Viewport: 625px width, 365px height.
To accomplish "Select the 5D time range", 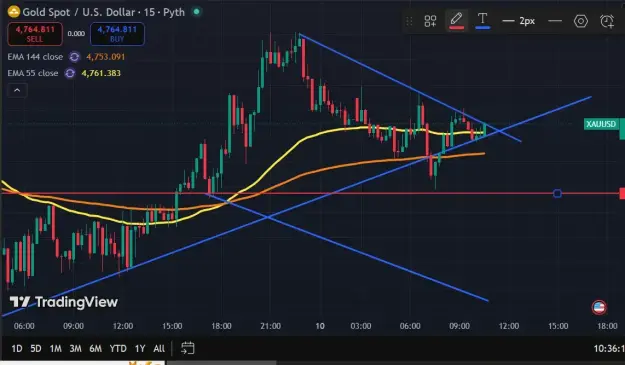I will 36,349.
